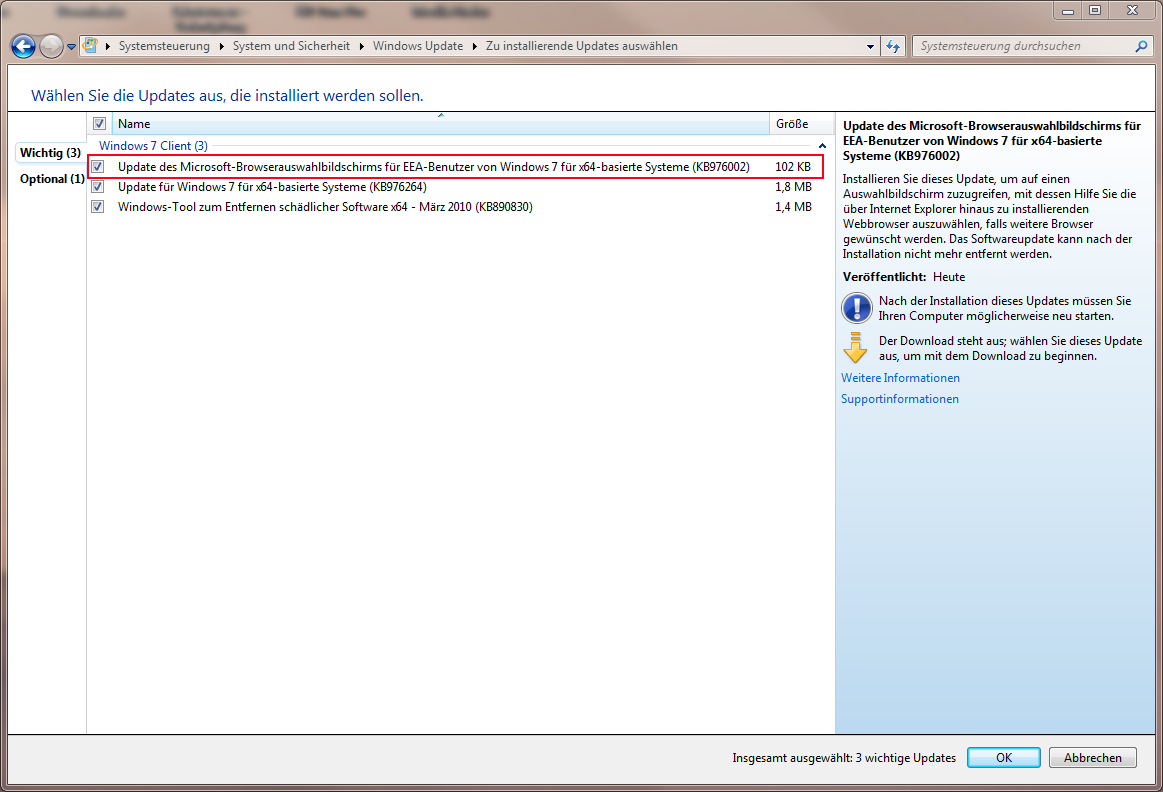
Task: Expand arrow after System und Sicherheit breadcrumb
Action: [x=361, y=47]
